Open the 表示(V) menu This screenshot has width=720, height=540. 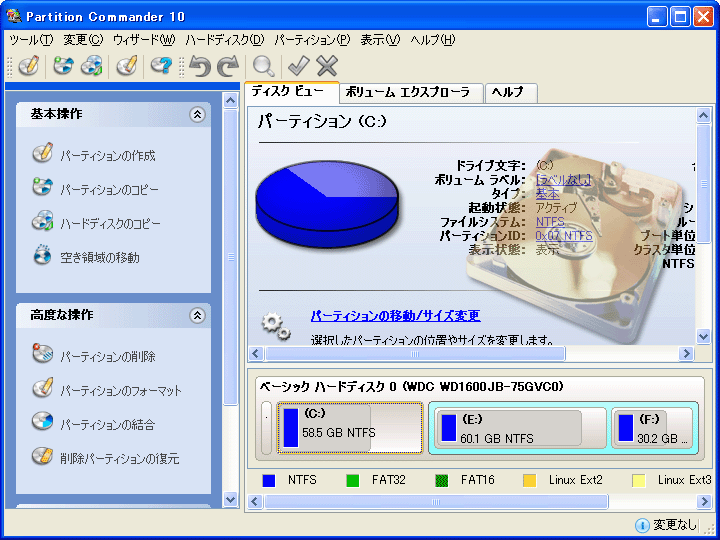(380, 40)
